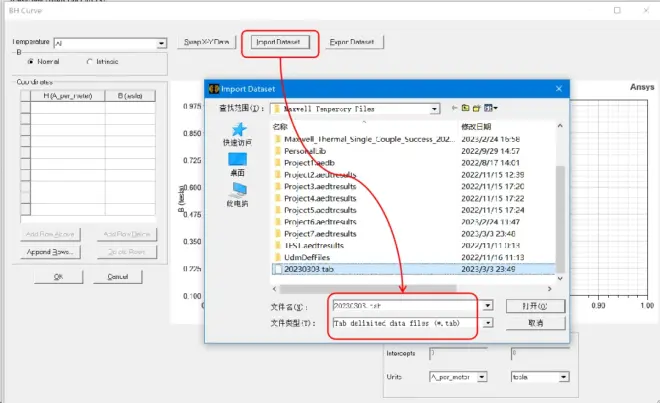This screenshot has width=660, height=403.
Task: Maximize the BH Curve window
Action: click(x=617, y=11)
